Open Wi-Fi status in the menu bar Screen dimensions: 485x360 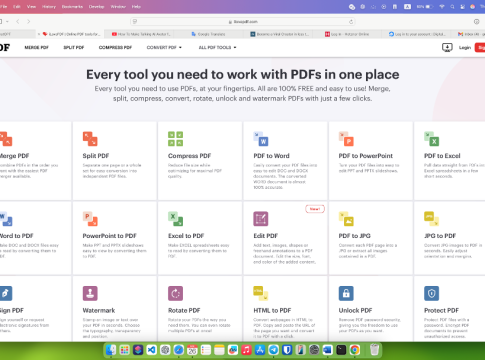point(442,7)
